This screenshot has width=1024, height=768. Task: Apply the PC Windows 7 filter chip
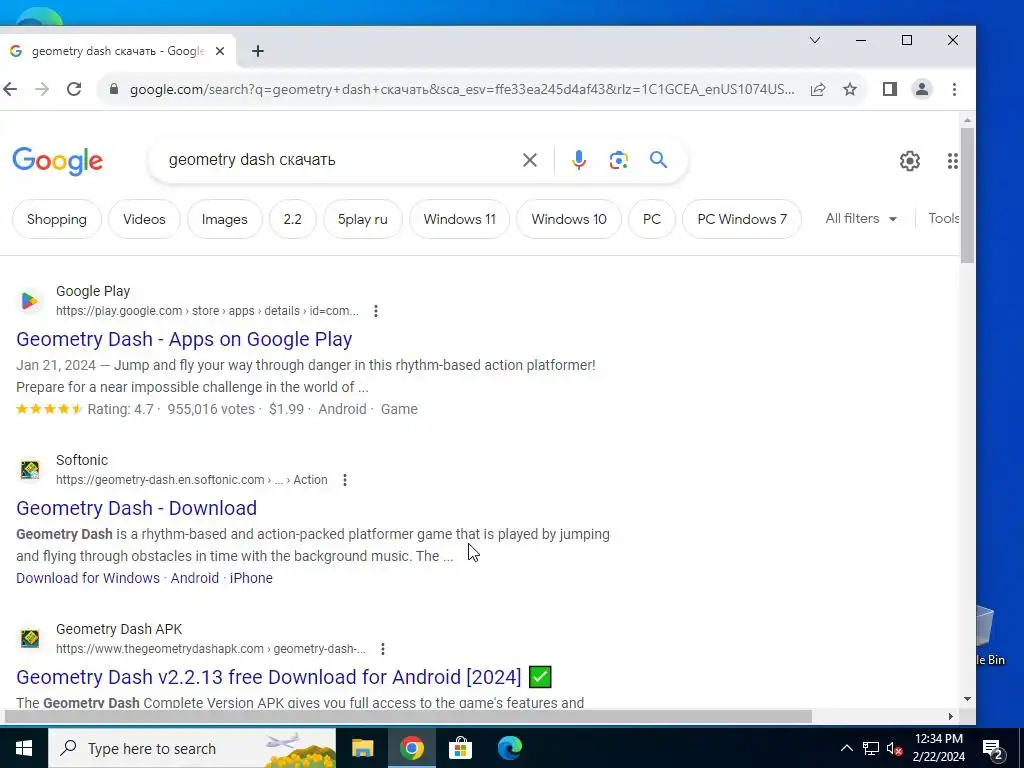(742, 219)
